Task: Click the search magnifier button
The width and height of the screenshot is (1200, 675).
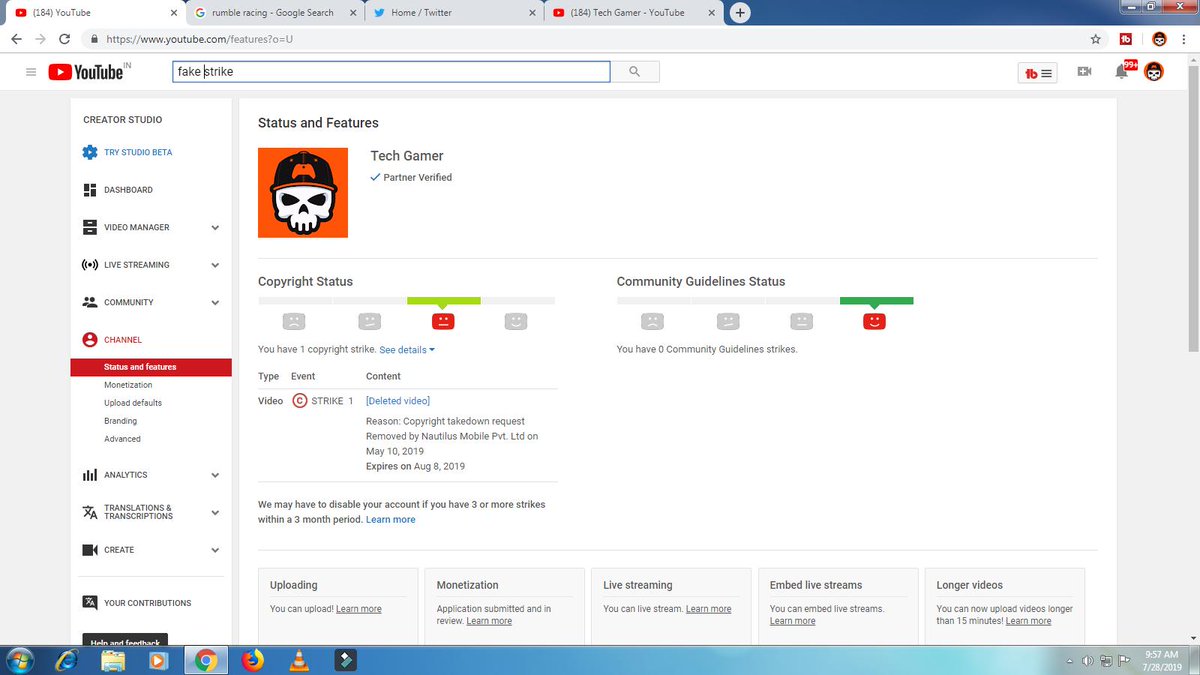Action: click(634, 72)
